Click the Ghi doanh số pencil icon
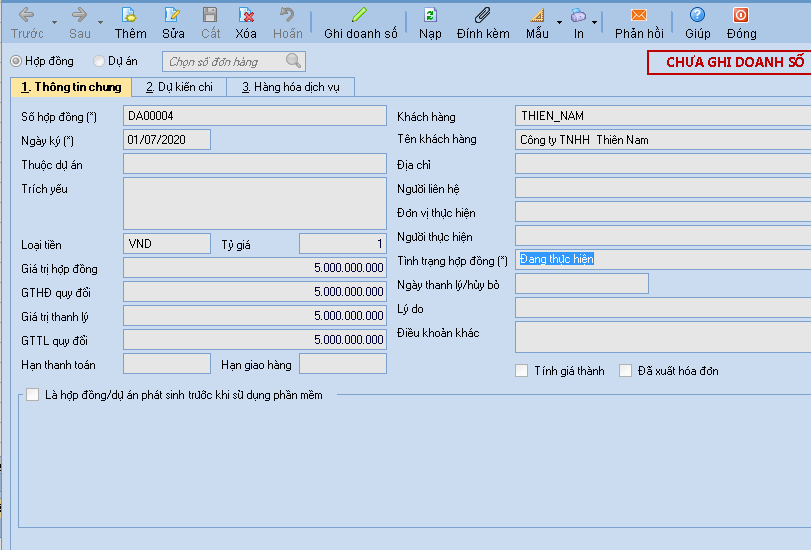Image resolution: width=811 pixels, height=550 pixels. pyautogui.click(x=360, y=16)
